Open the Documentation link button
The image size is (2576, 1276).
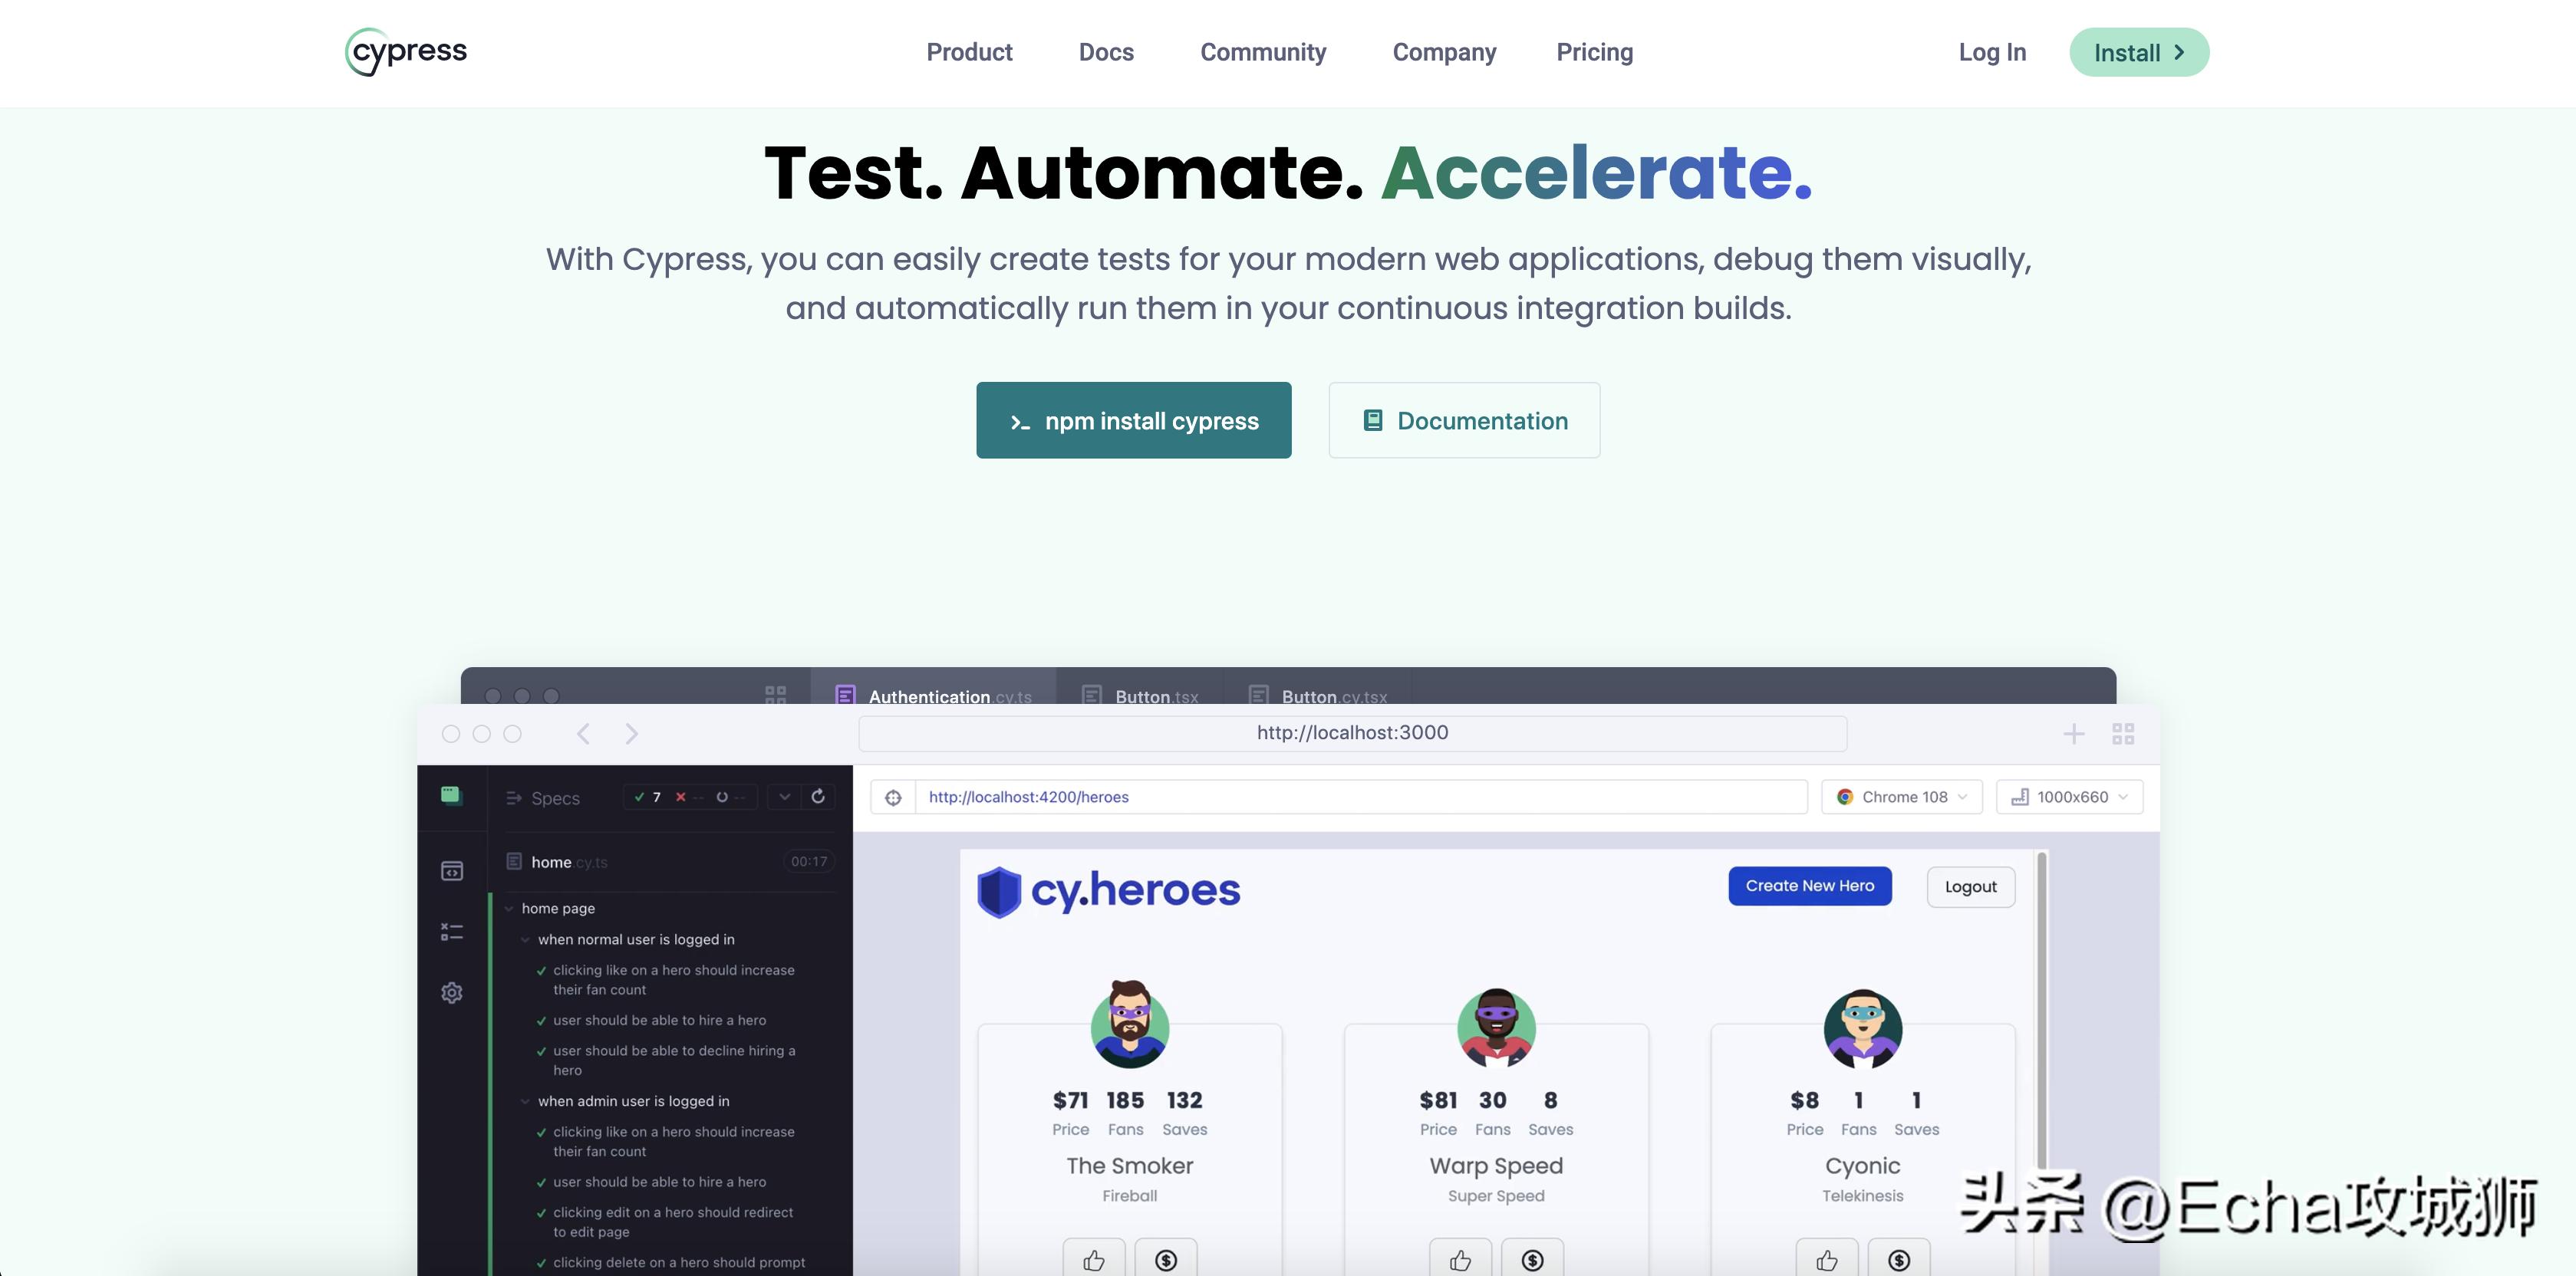1464,421
